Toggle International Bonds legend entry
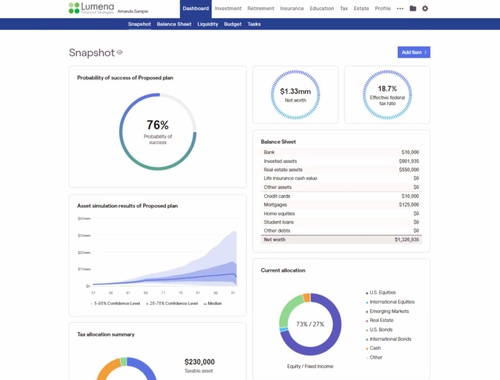The height and width of the screenshot is (380, 500). pyautogui.click(x=389, y=339)
